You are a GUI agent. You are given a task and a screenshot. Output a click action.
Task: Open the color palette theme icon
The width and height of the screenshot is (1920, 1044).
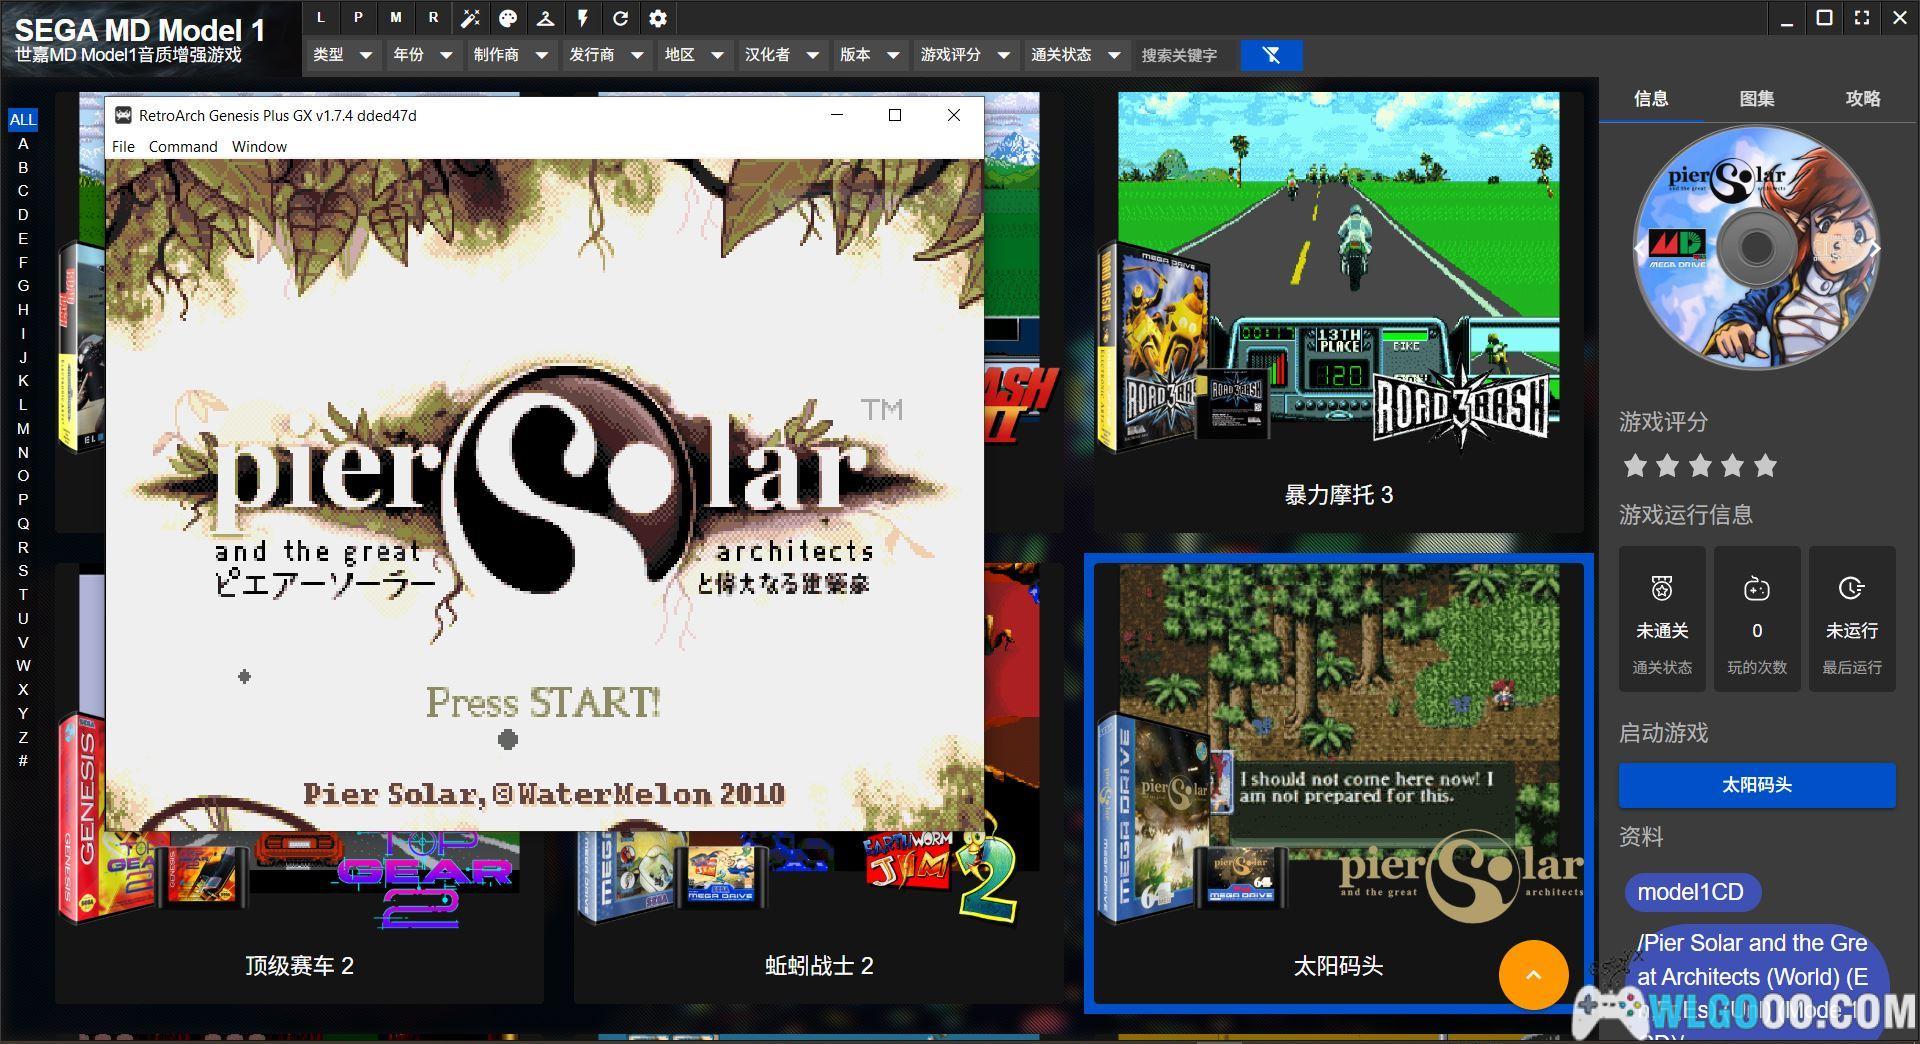508,18
